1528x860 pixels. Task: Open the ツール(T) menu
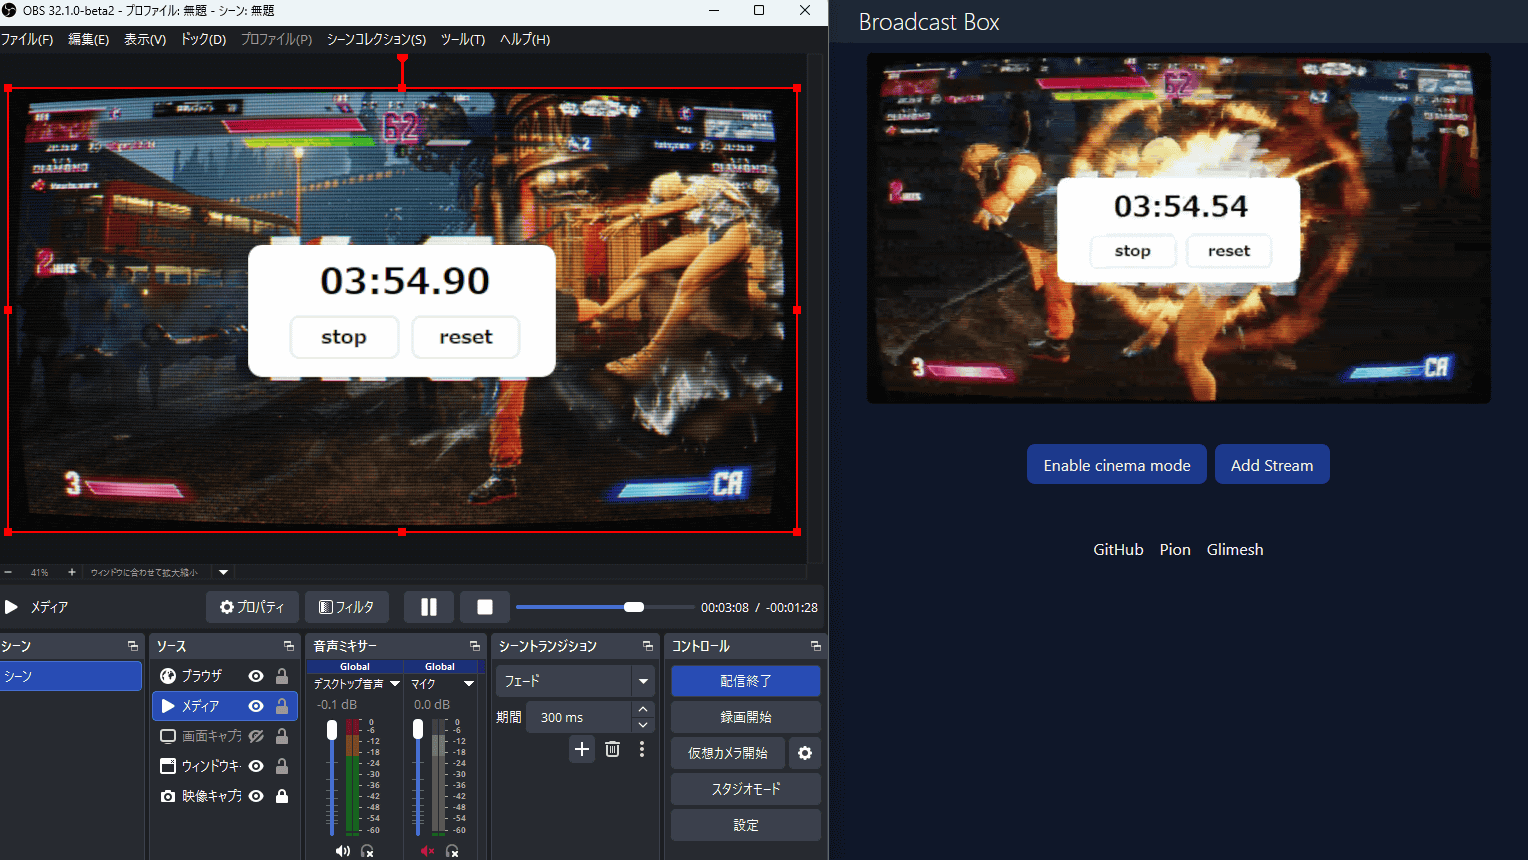click(x=462, y=39)
